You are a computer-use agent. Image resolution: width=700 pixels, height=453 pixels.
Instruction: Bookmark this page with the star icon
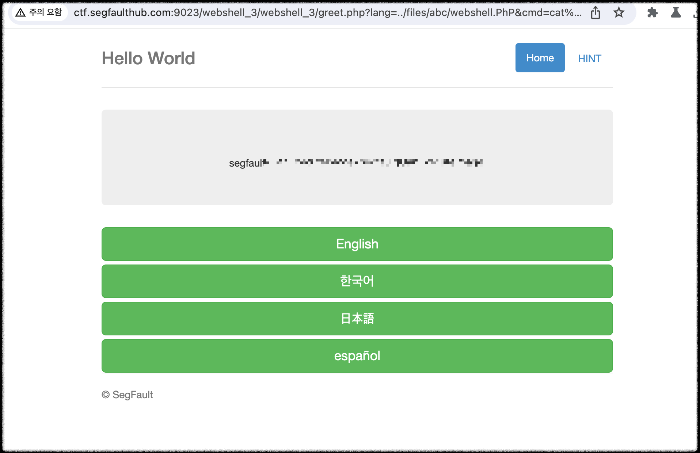[619, 12]
